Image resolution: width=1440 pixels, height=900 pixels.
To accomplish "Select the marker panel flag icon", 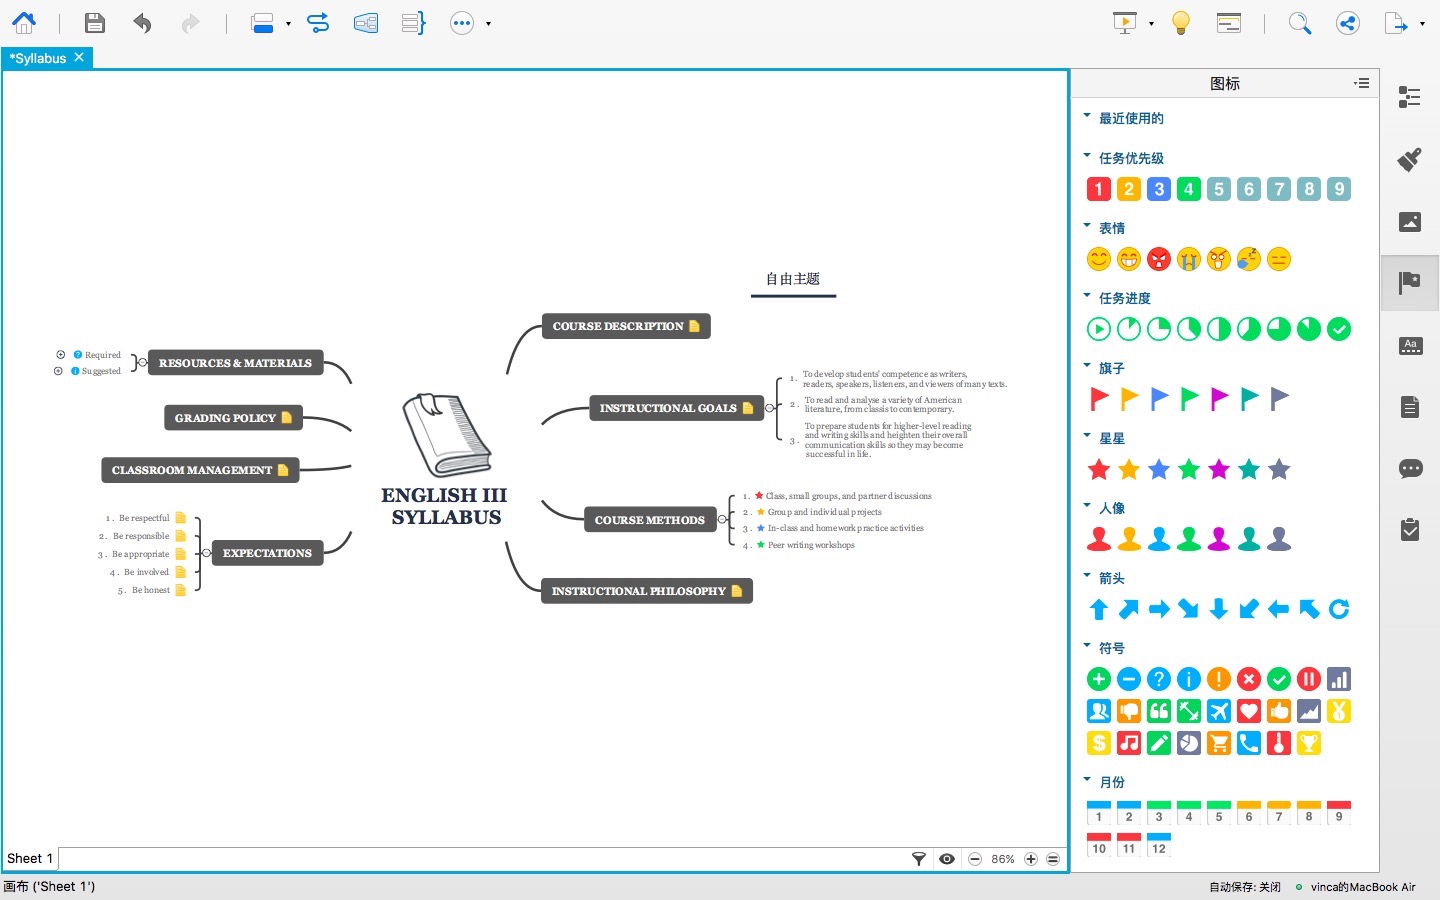I will 1409,283.
